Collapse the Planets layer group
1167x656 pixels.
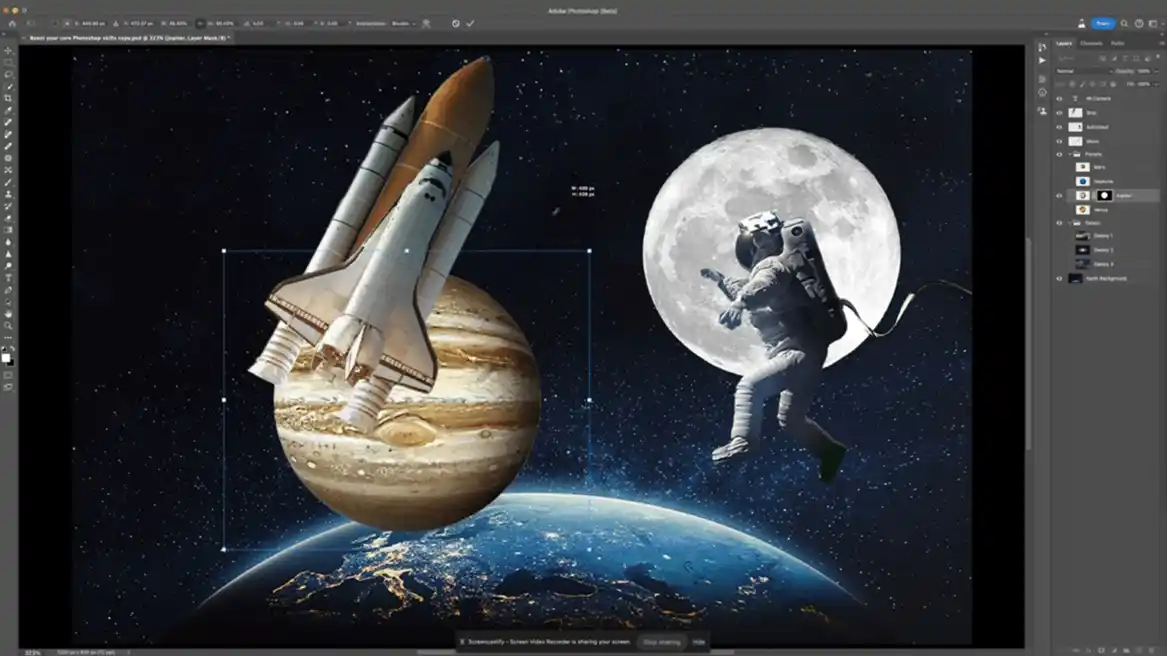[1069, 155]
